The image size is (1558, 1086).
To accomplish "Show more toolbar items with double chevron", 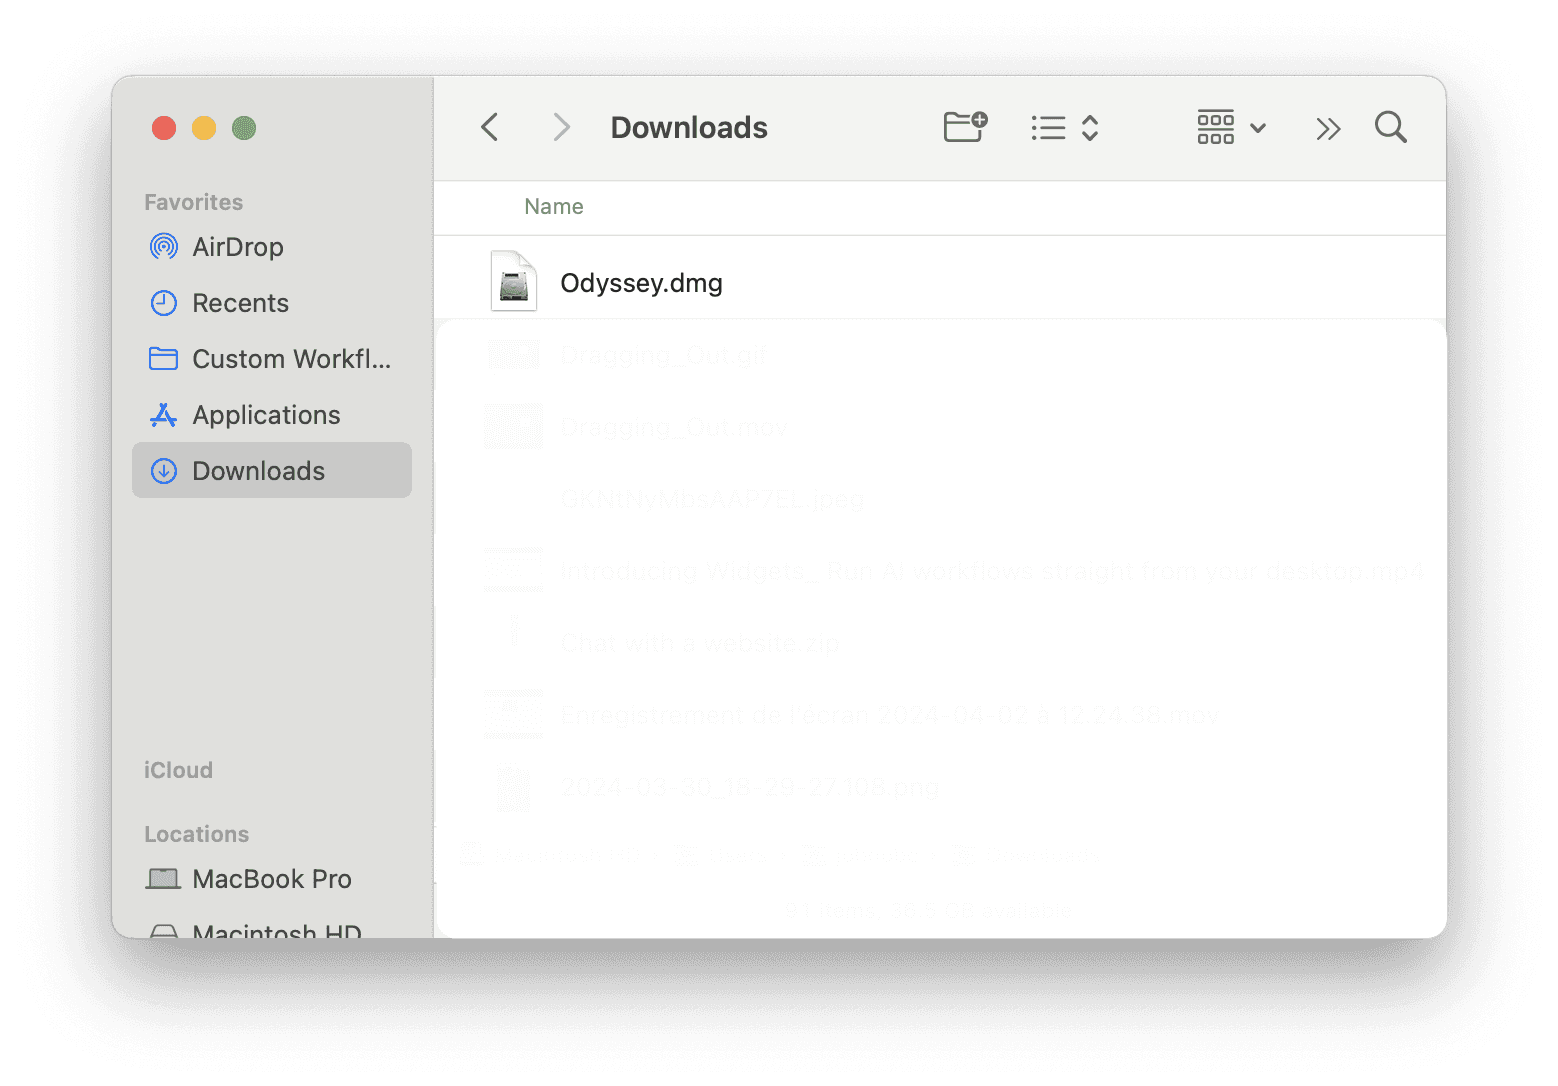I will tap(1328, 128).
